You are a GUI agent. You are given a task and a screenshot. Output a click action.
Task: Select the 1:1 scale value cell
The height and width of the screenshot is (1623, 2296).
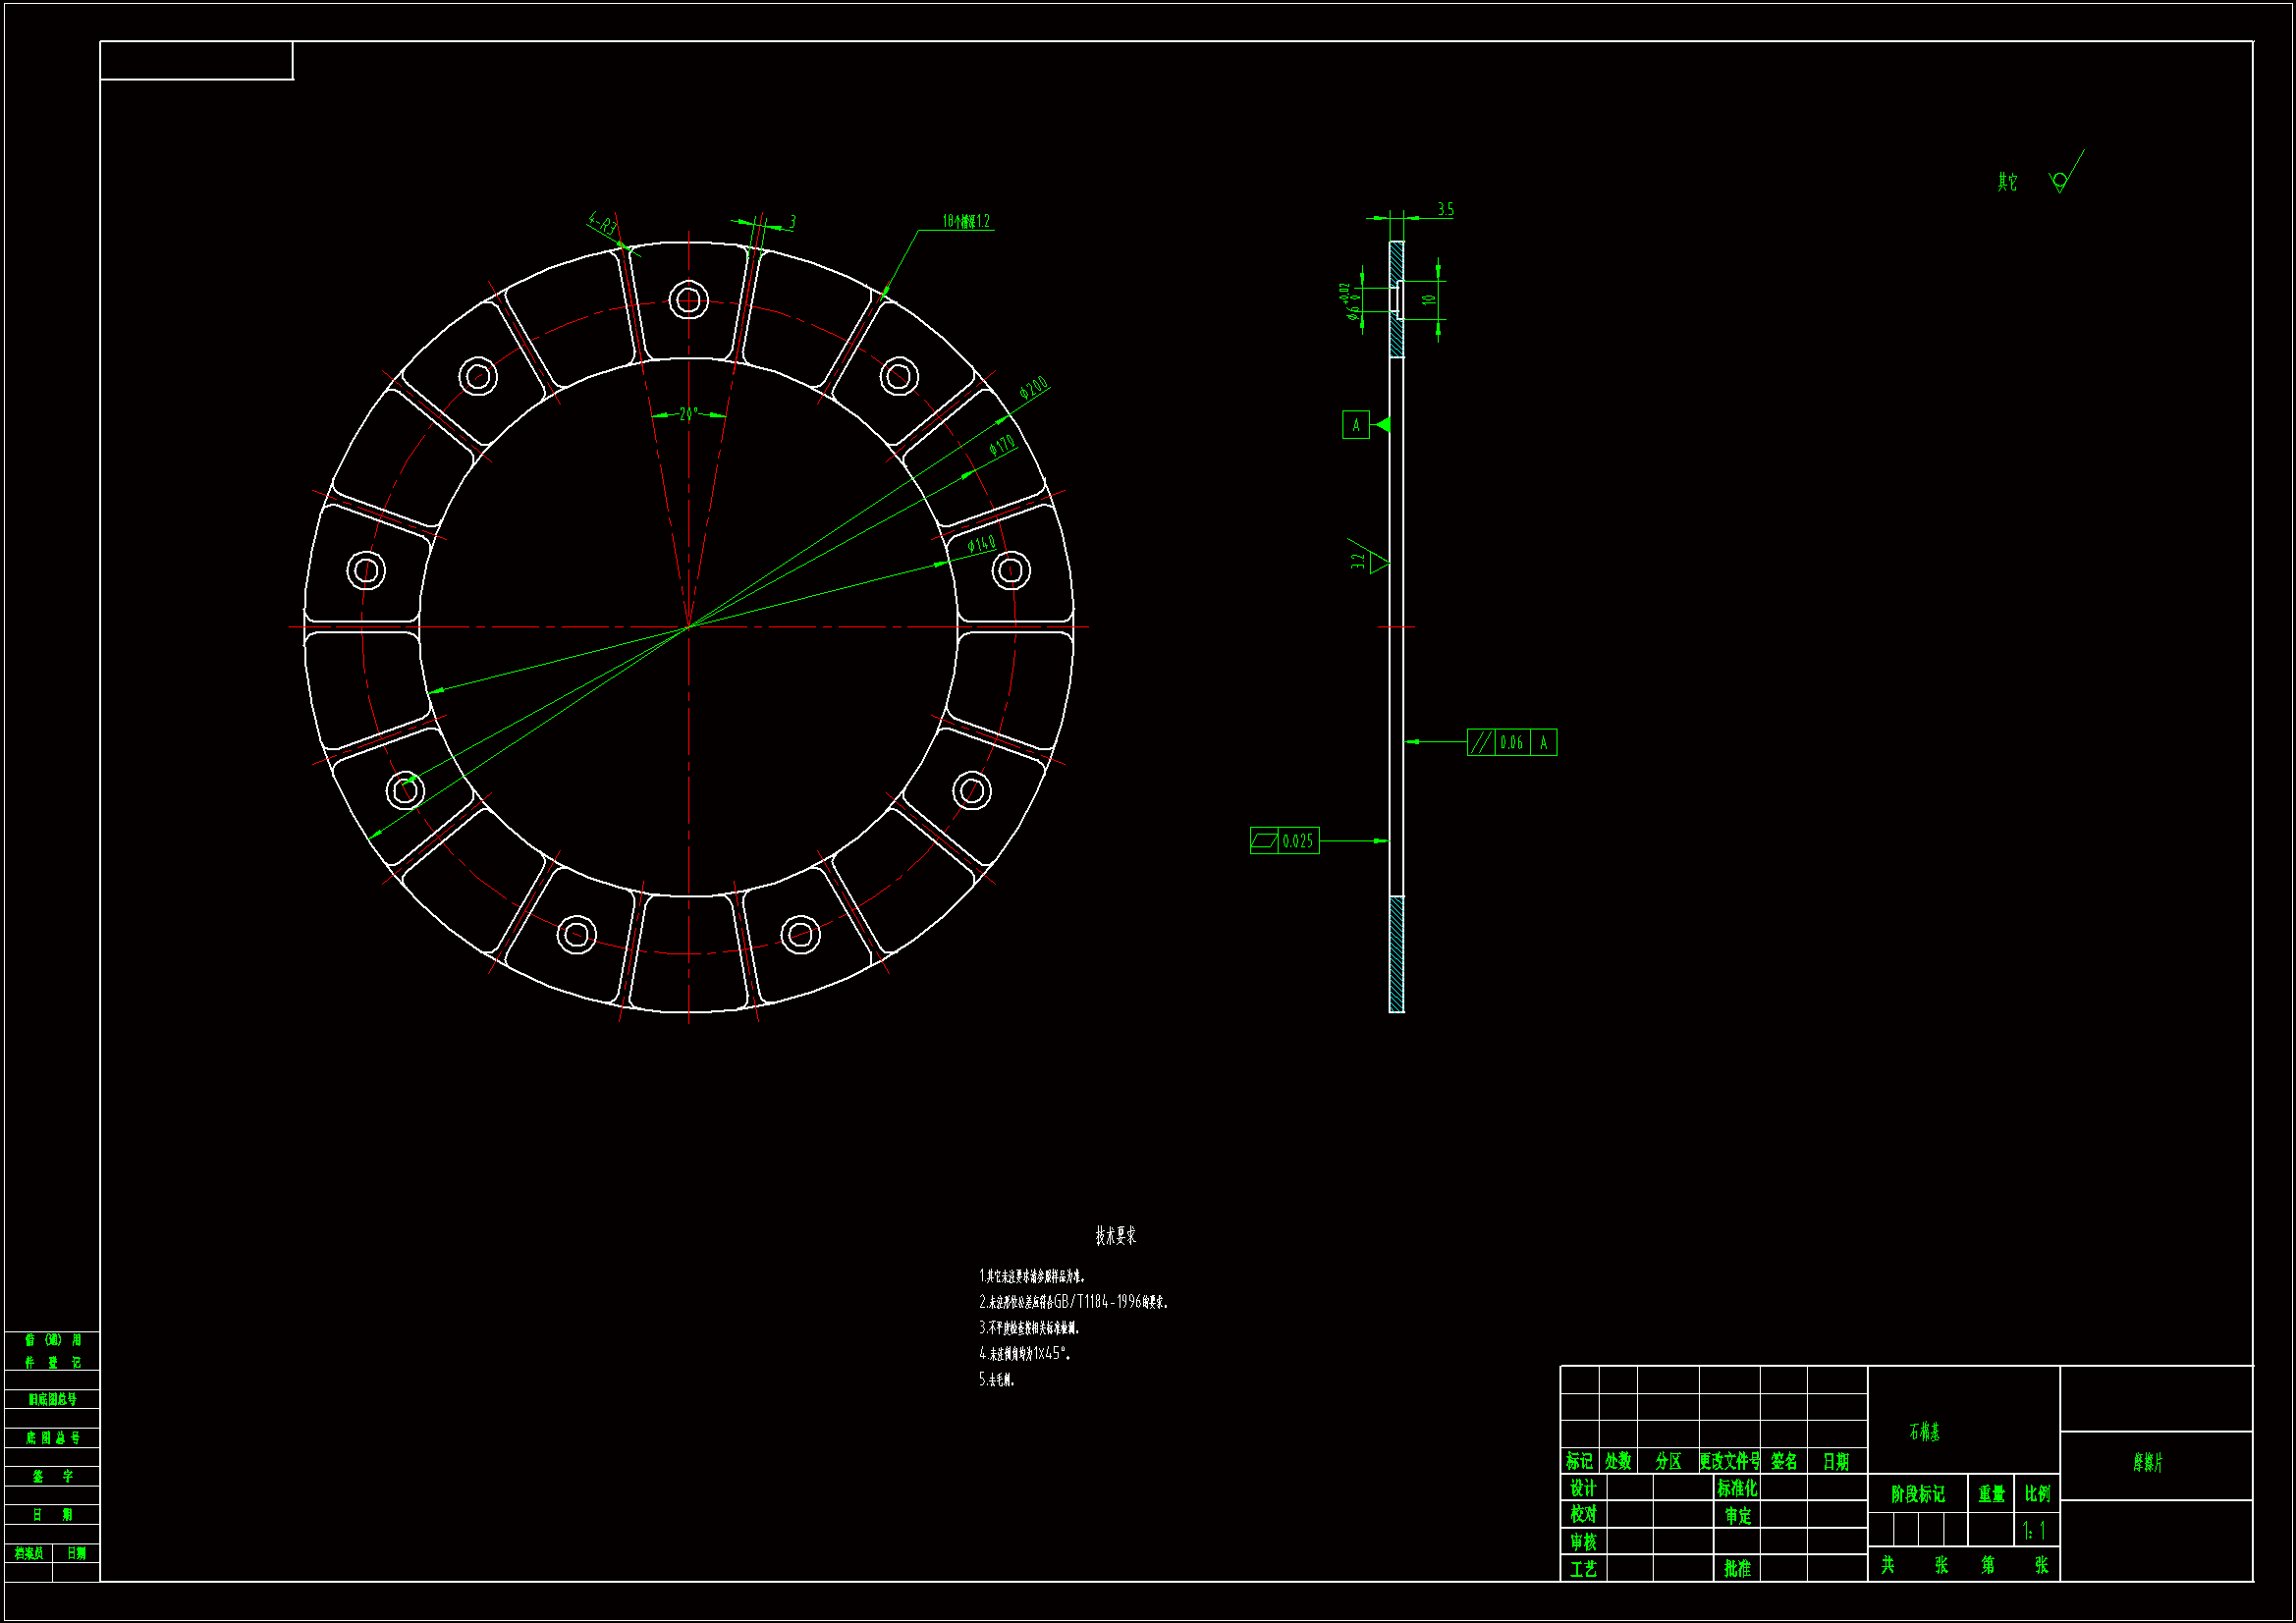click(2034, 1530)
